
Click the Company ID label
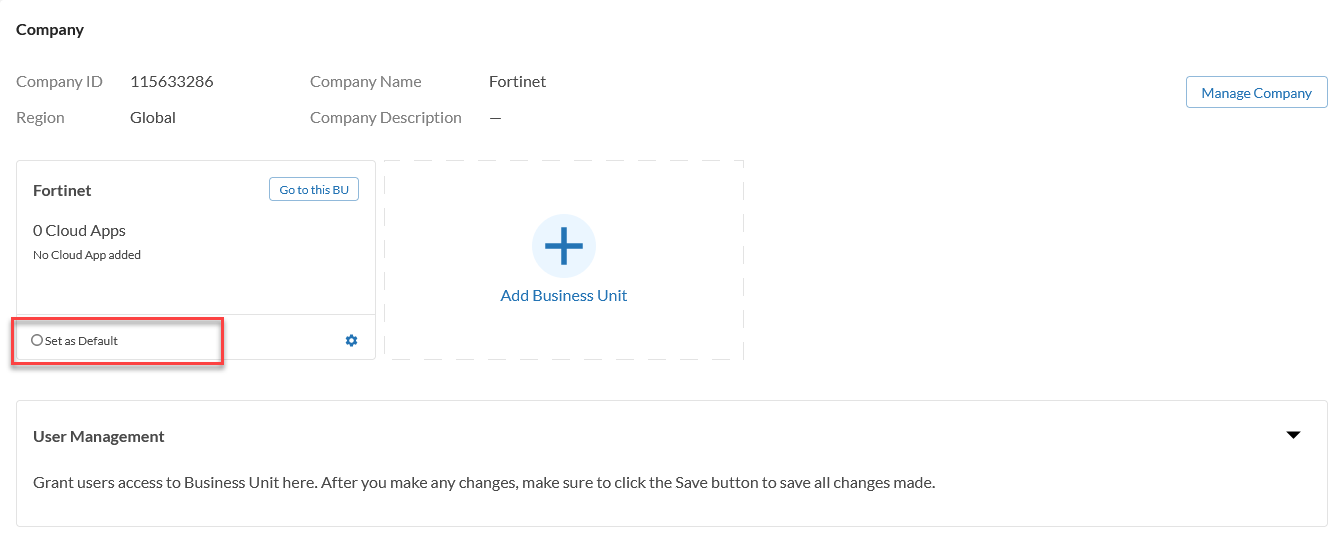click(59, 82)
